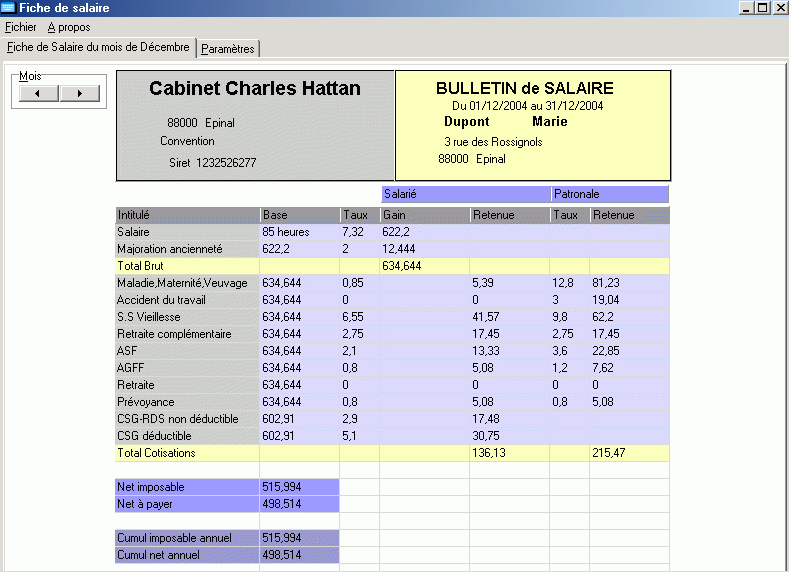
Task: Click the employer retenue value 81,23
Action: coord(629,283)
